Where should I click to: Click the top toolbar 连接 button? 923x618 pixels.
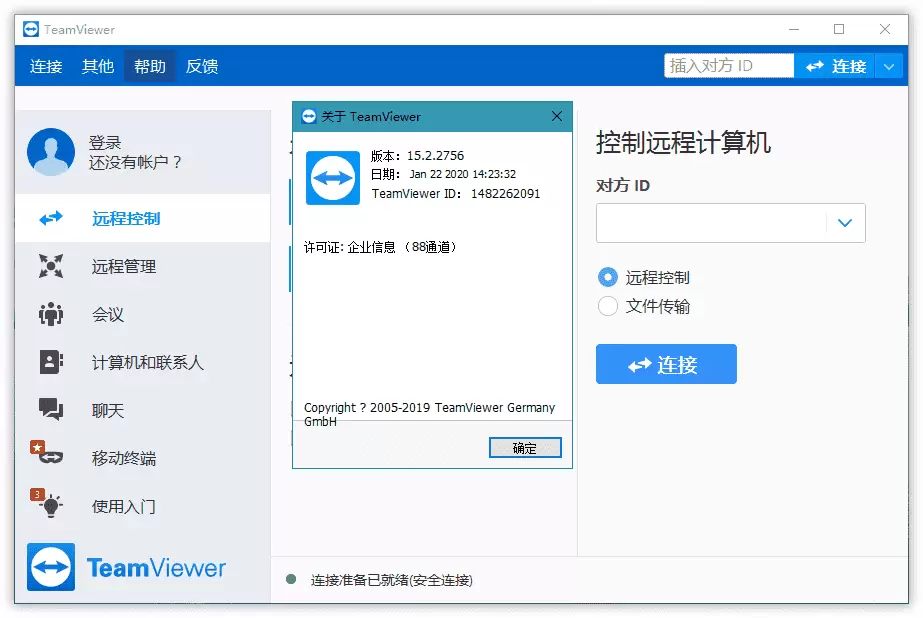tap(835, 66)
